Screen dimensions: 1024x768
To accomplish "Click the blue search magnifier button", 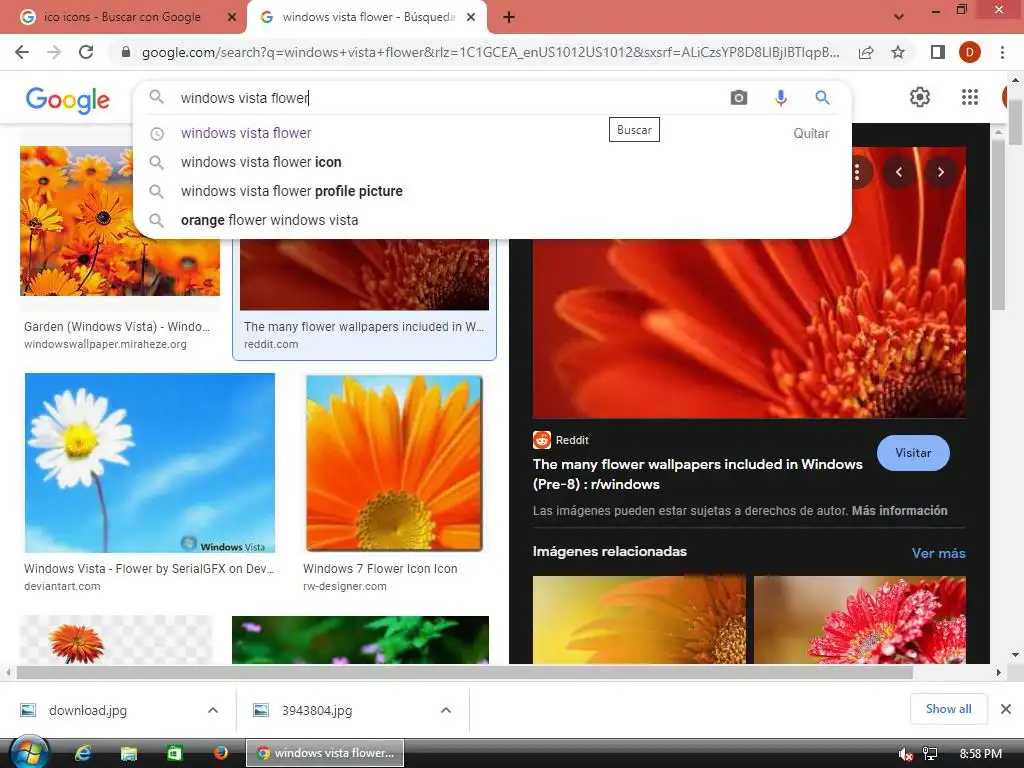I will tap(822, 98).
